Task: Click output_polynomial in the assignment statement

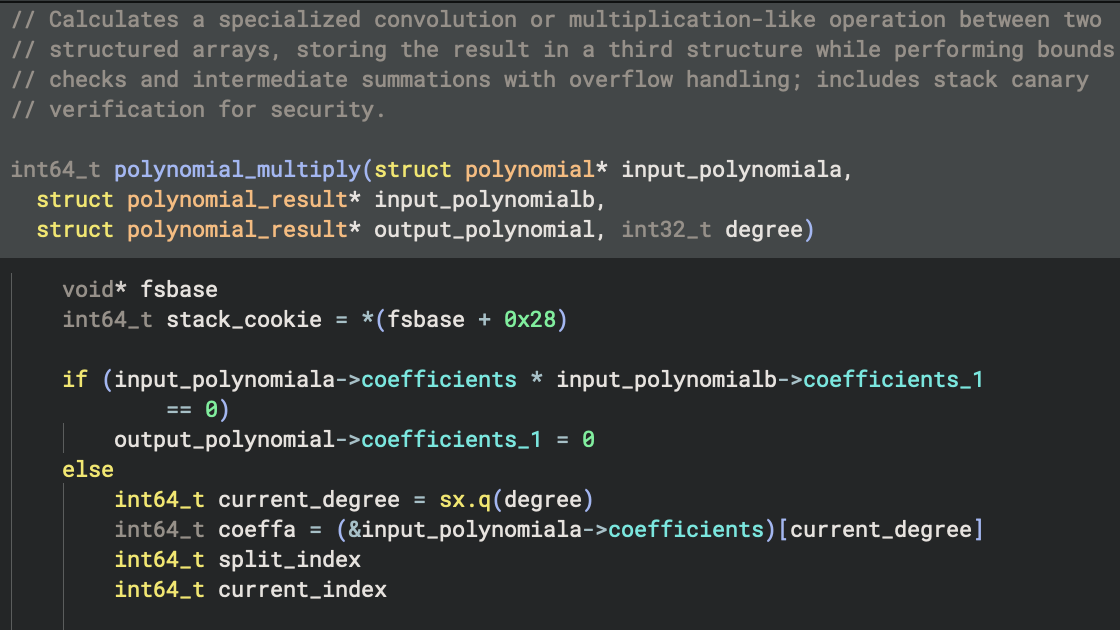Action: click(x=224, y=440)
